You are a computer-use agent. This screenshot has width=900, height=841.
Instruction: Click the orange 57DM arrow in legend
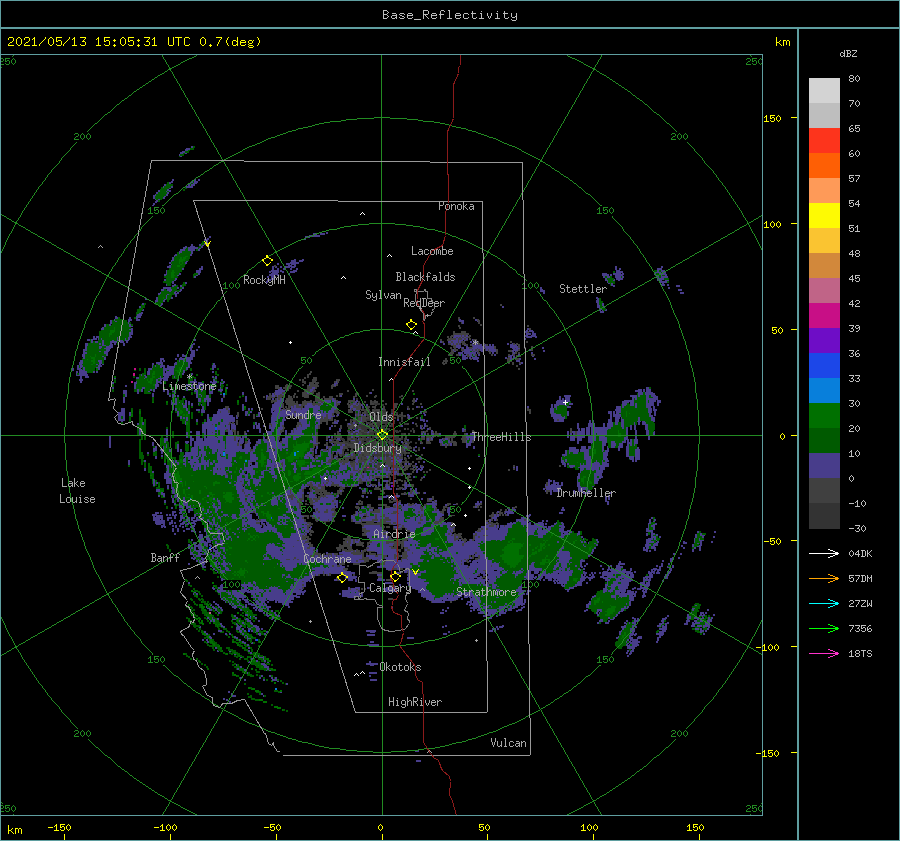[x=824, y=579]
